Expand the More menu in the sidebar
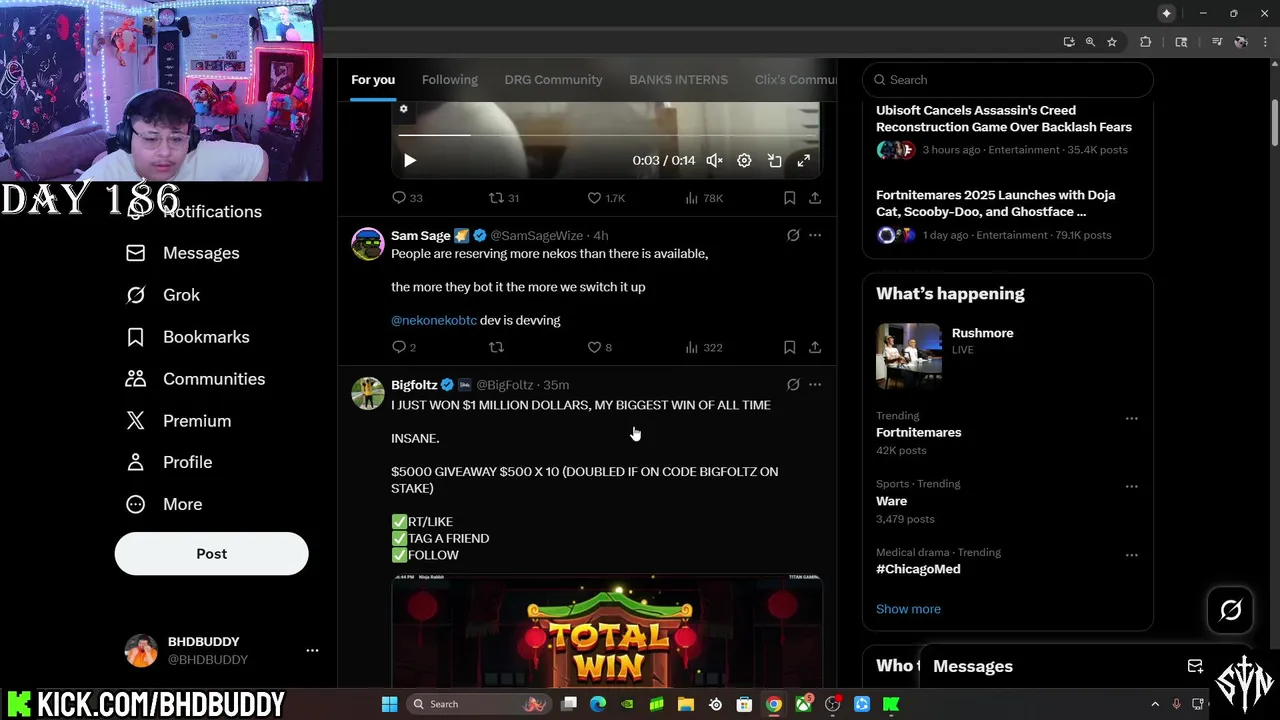Viewport: 1280px width, 720px height. pyautogui.click(x=164, y=504)
